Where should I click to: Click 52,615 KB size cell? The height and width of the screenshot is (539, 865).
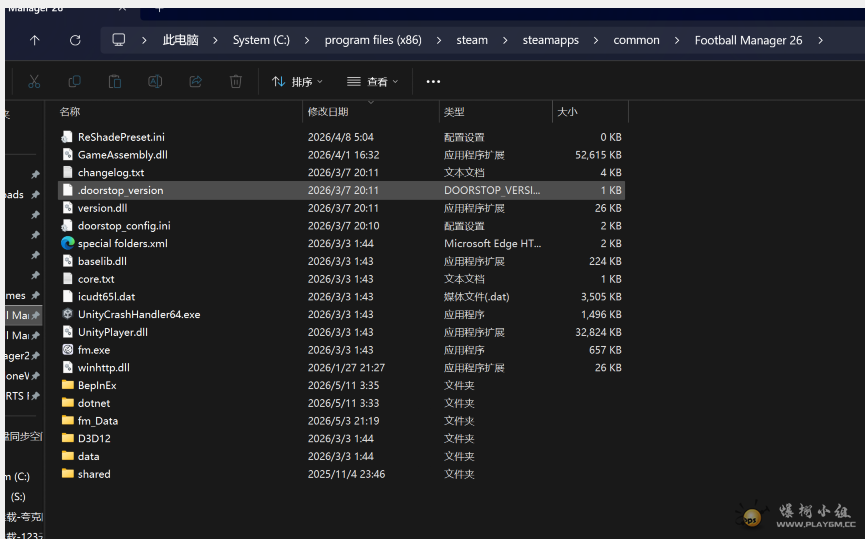598,155
